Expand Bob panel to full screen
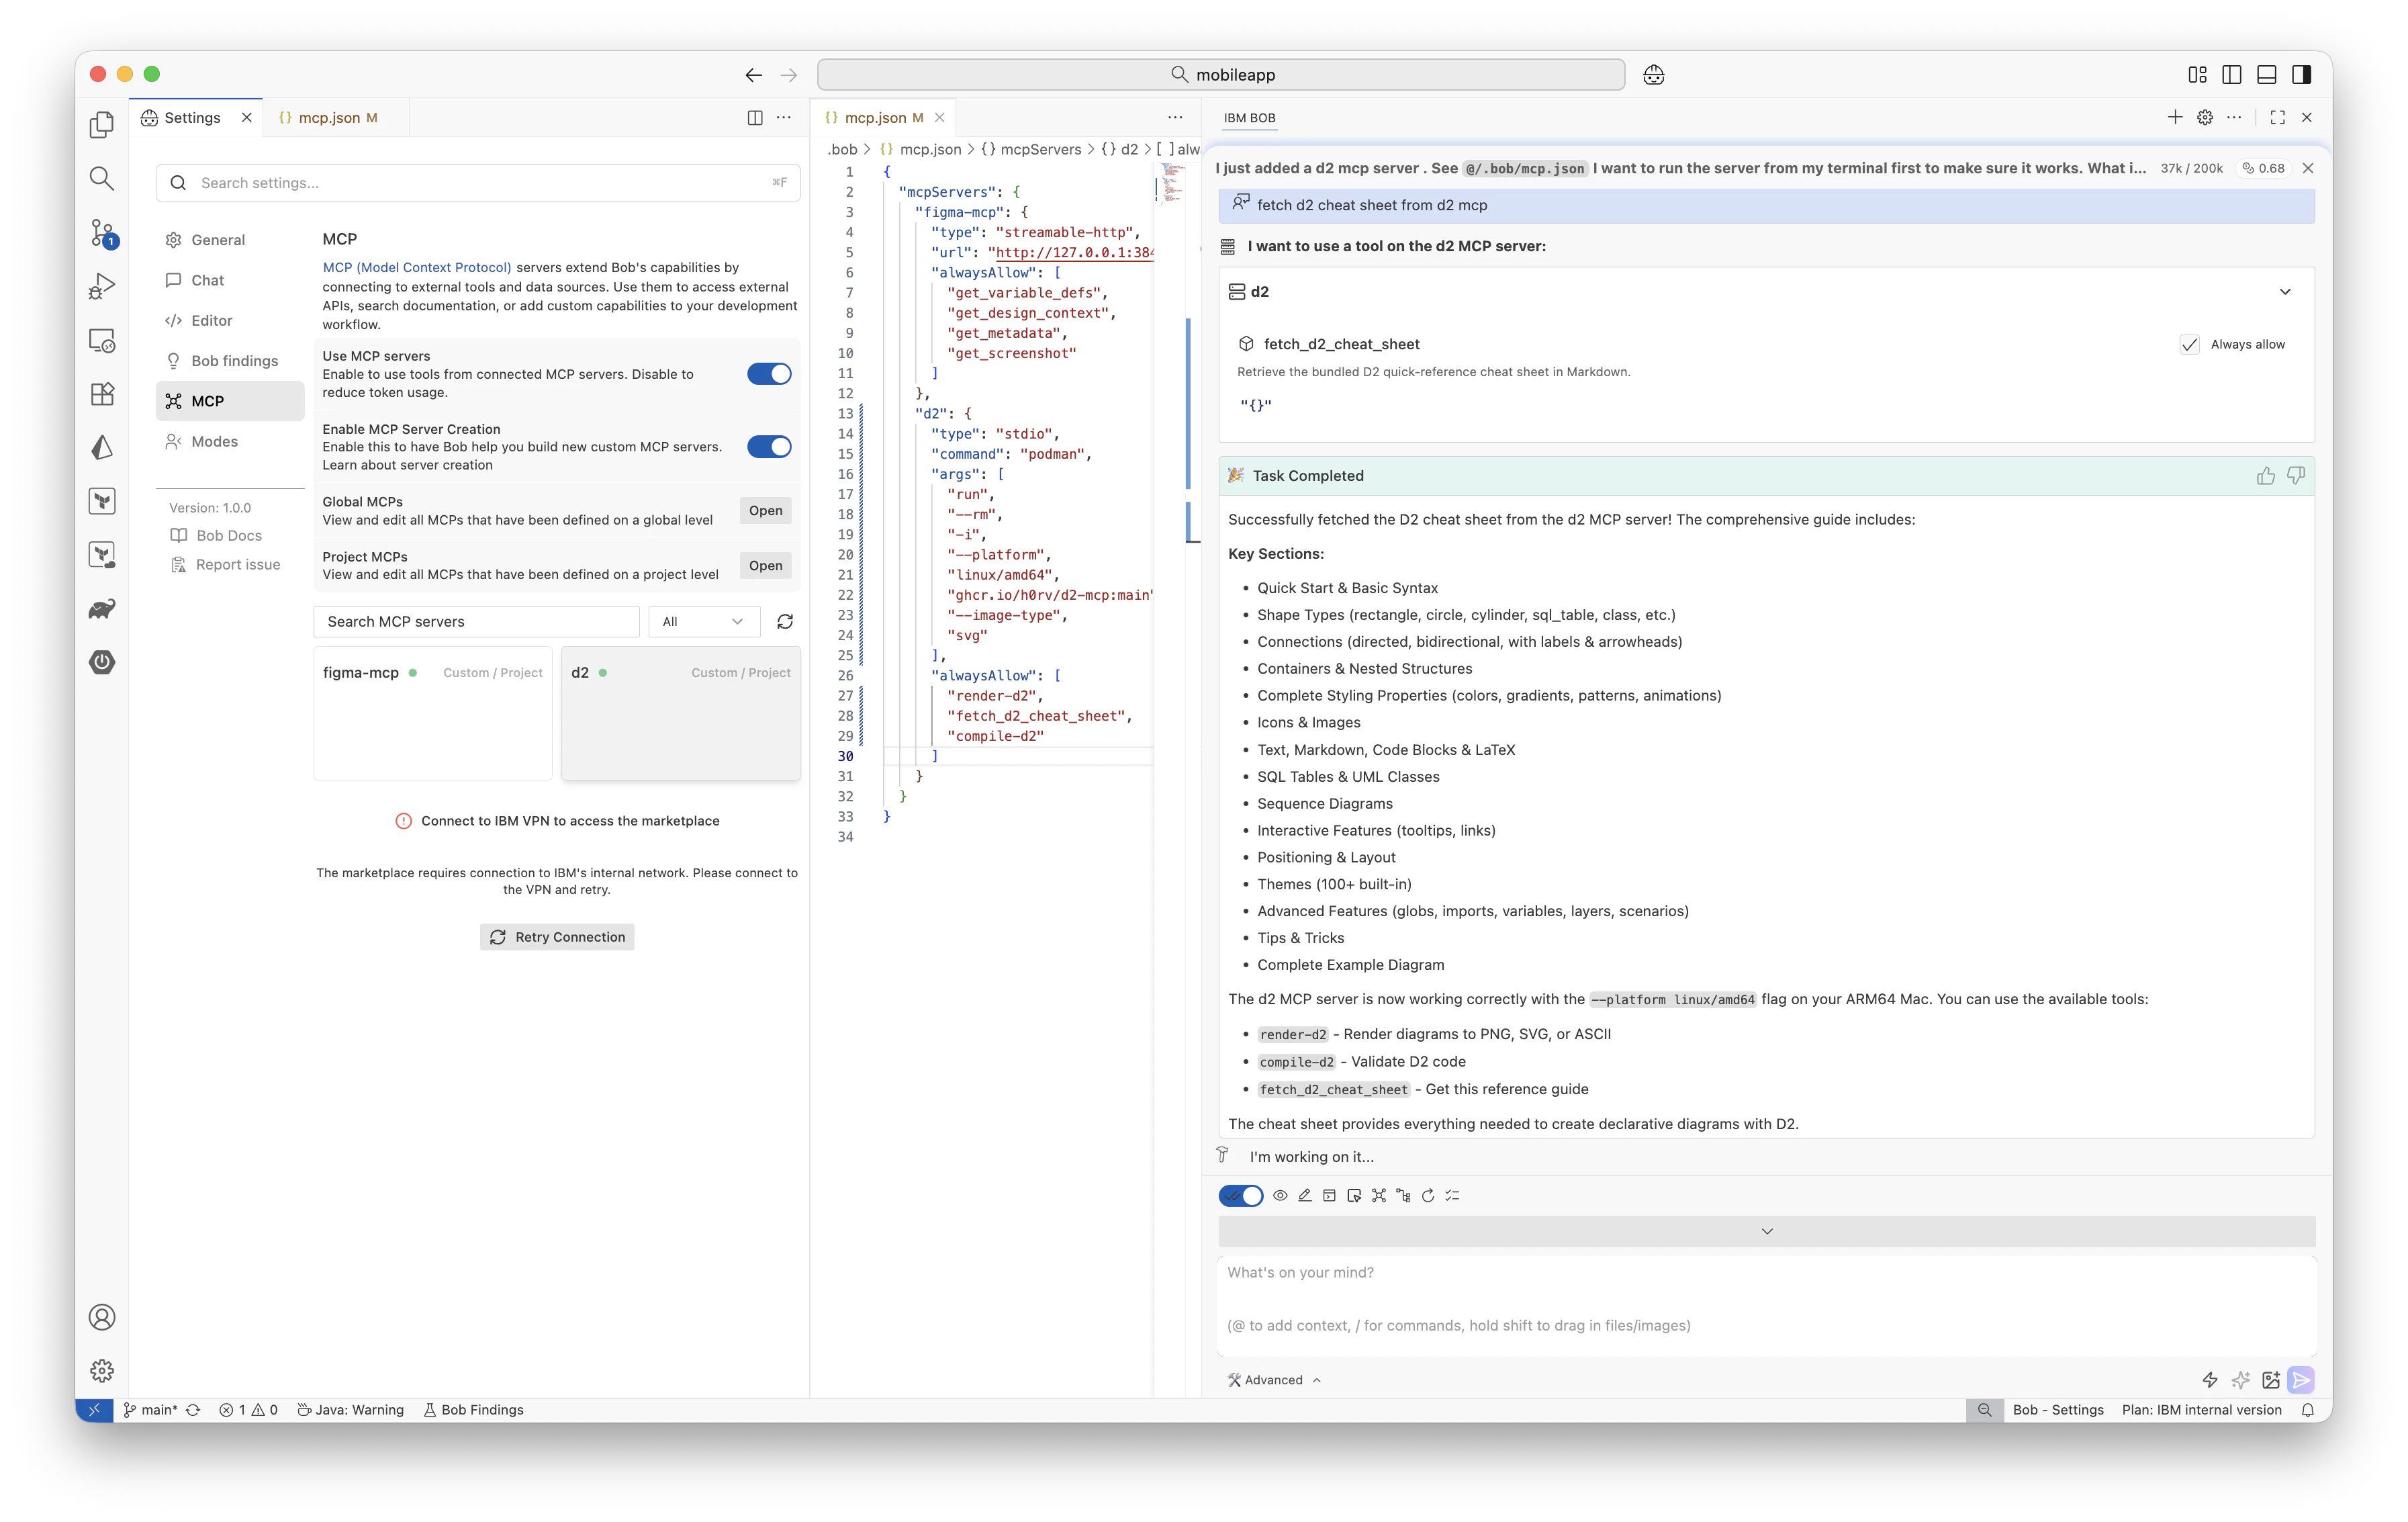This screenshot has height=1522, width=2408. [2277, 118]
